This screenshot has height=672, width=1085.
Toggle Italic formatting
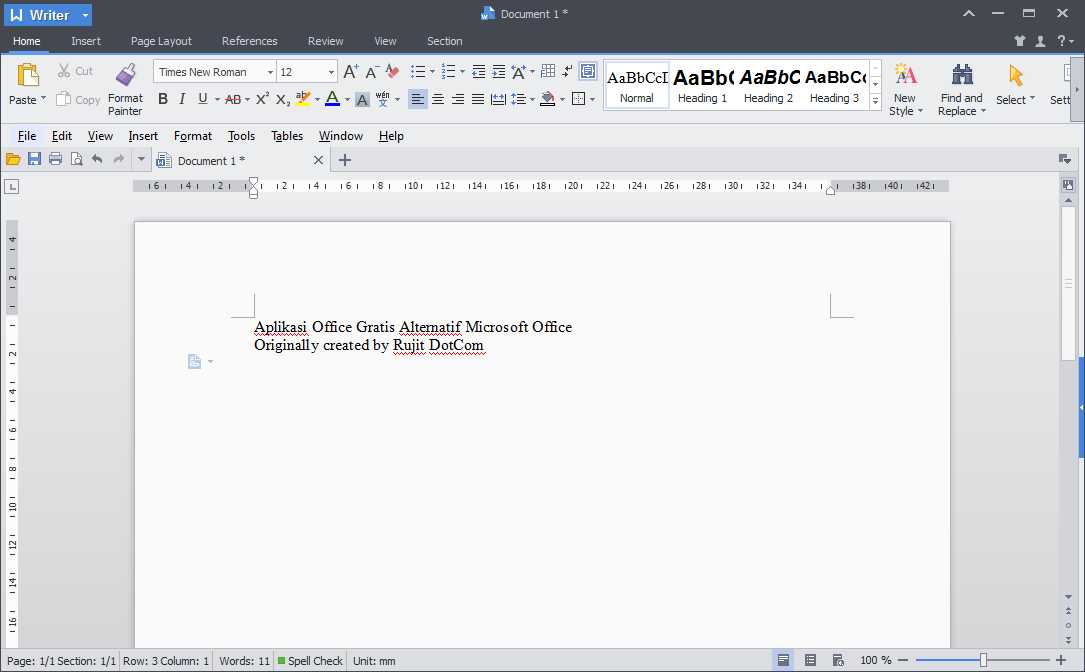pos(182,99)
